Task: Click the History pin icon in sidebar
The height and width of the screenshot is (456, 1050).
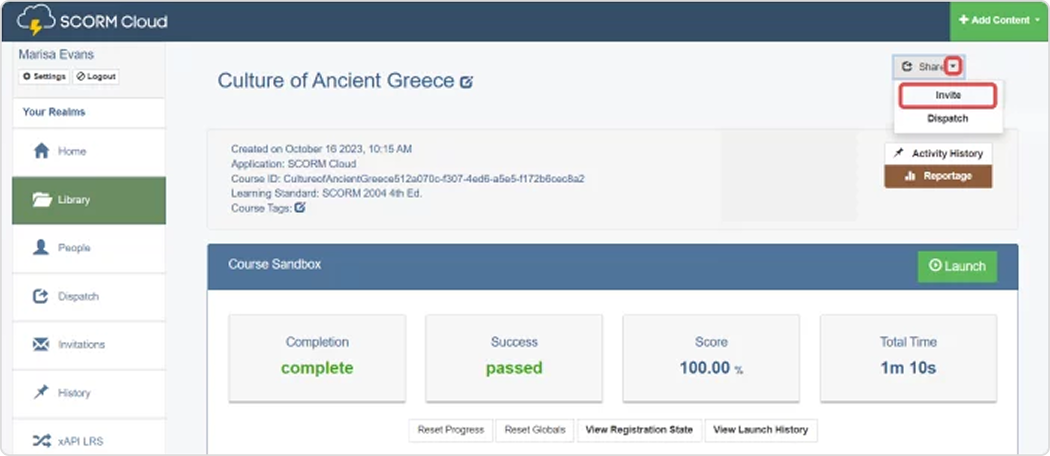Action: [x=41, y=392]
